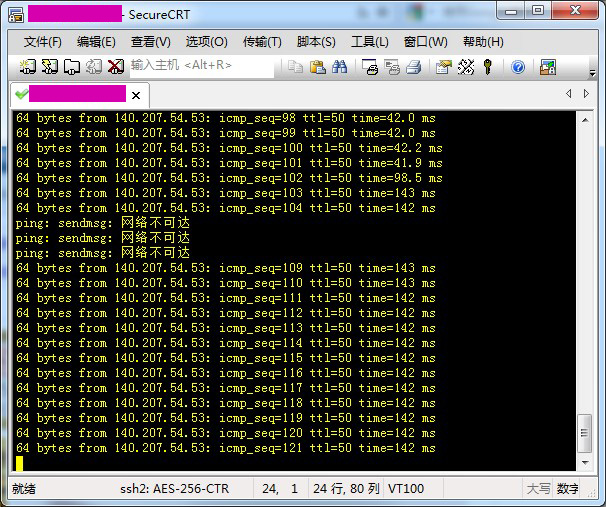Open the 文件(F) menu
The width and height of the screenshot is (606, 507).
coord(43,42)
